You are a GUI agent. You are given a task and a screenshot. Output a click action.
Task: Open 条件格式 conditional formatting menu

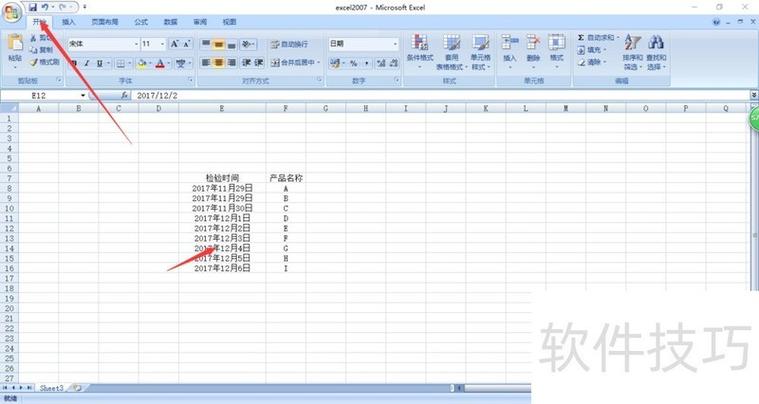(420, 52)
